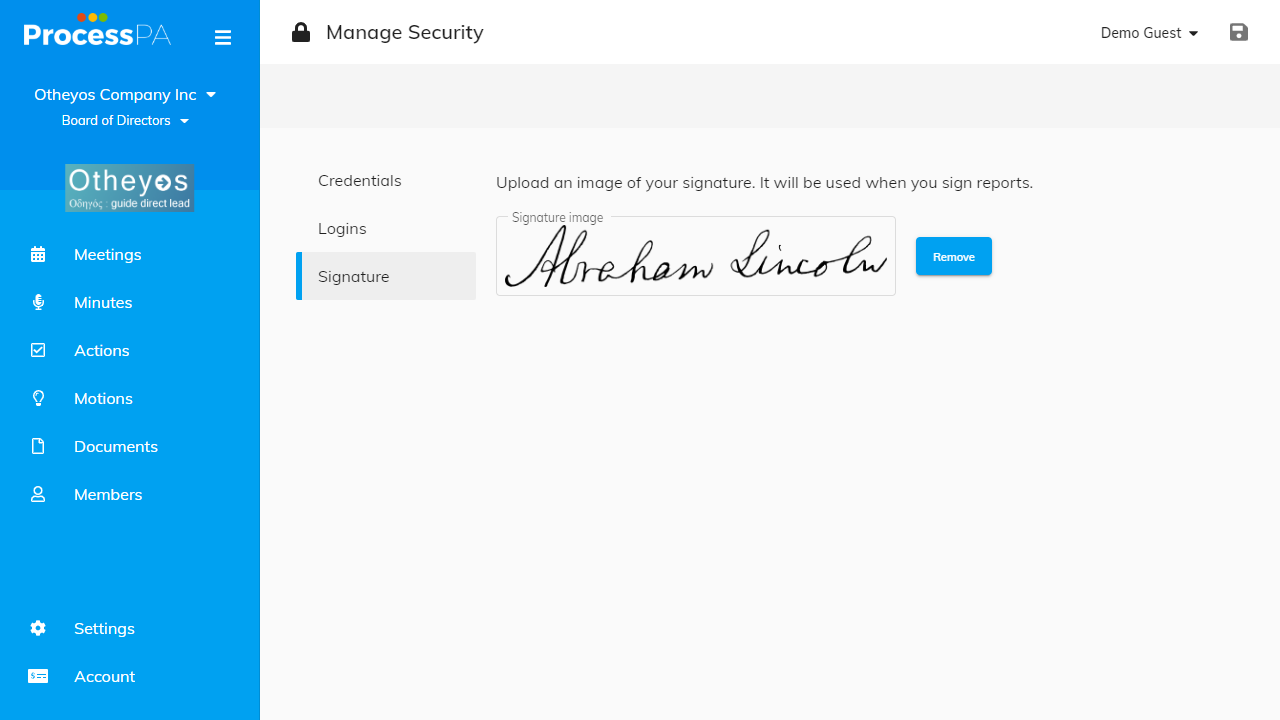Open Motions via the lightbulb icon

(x=38, y=398)
